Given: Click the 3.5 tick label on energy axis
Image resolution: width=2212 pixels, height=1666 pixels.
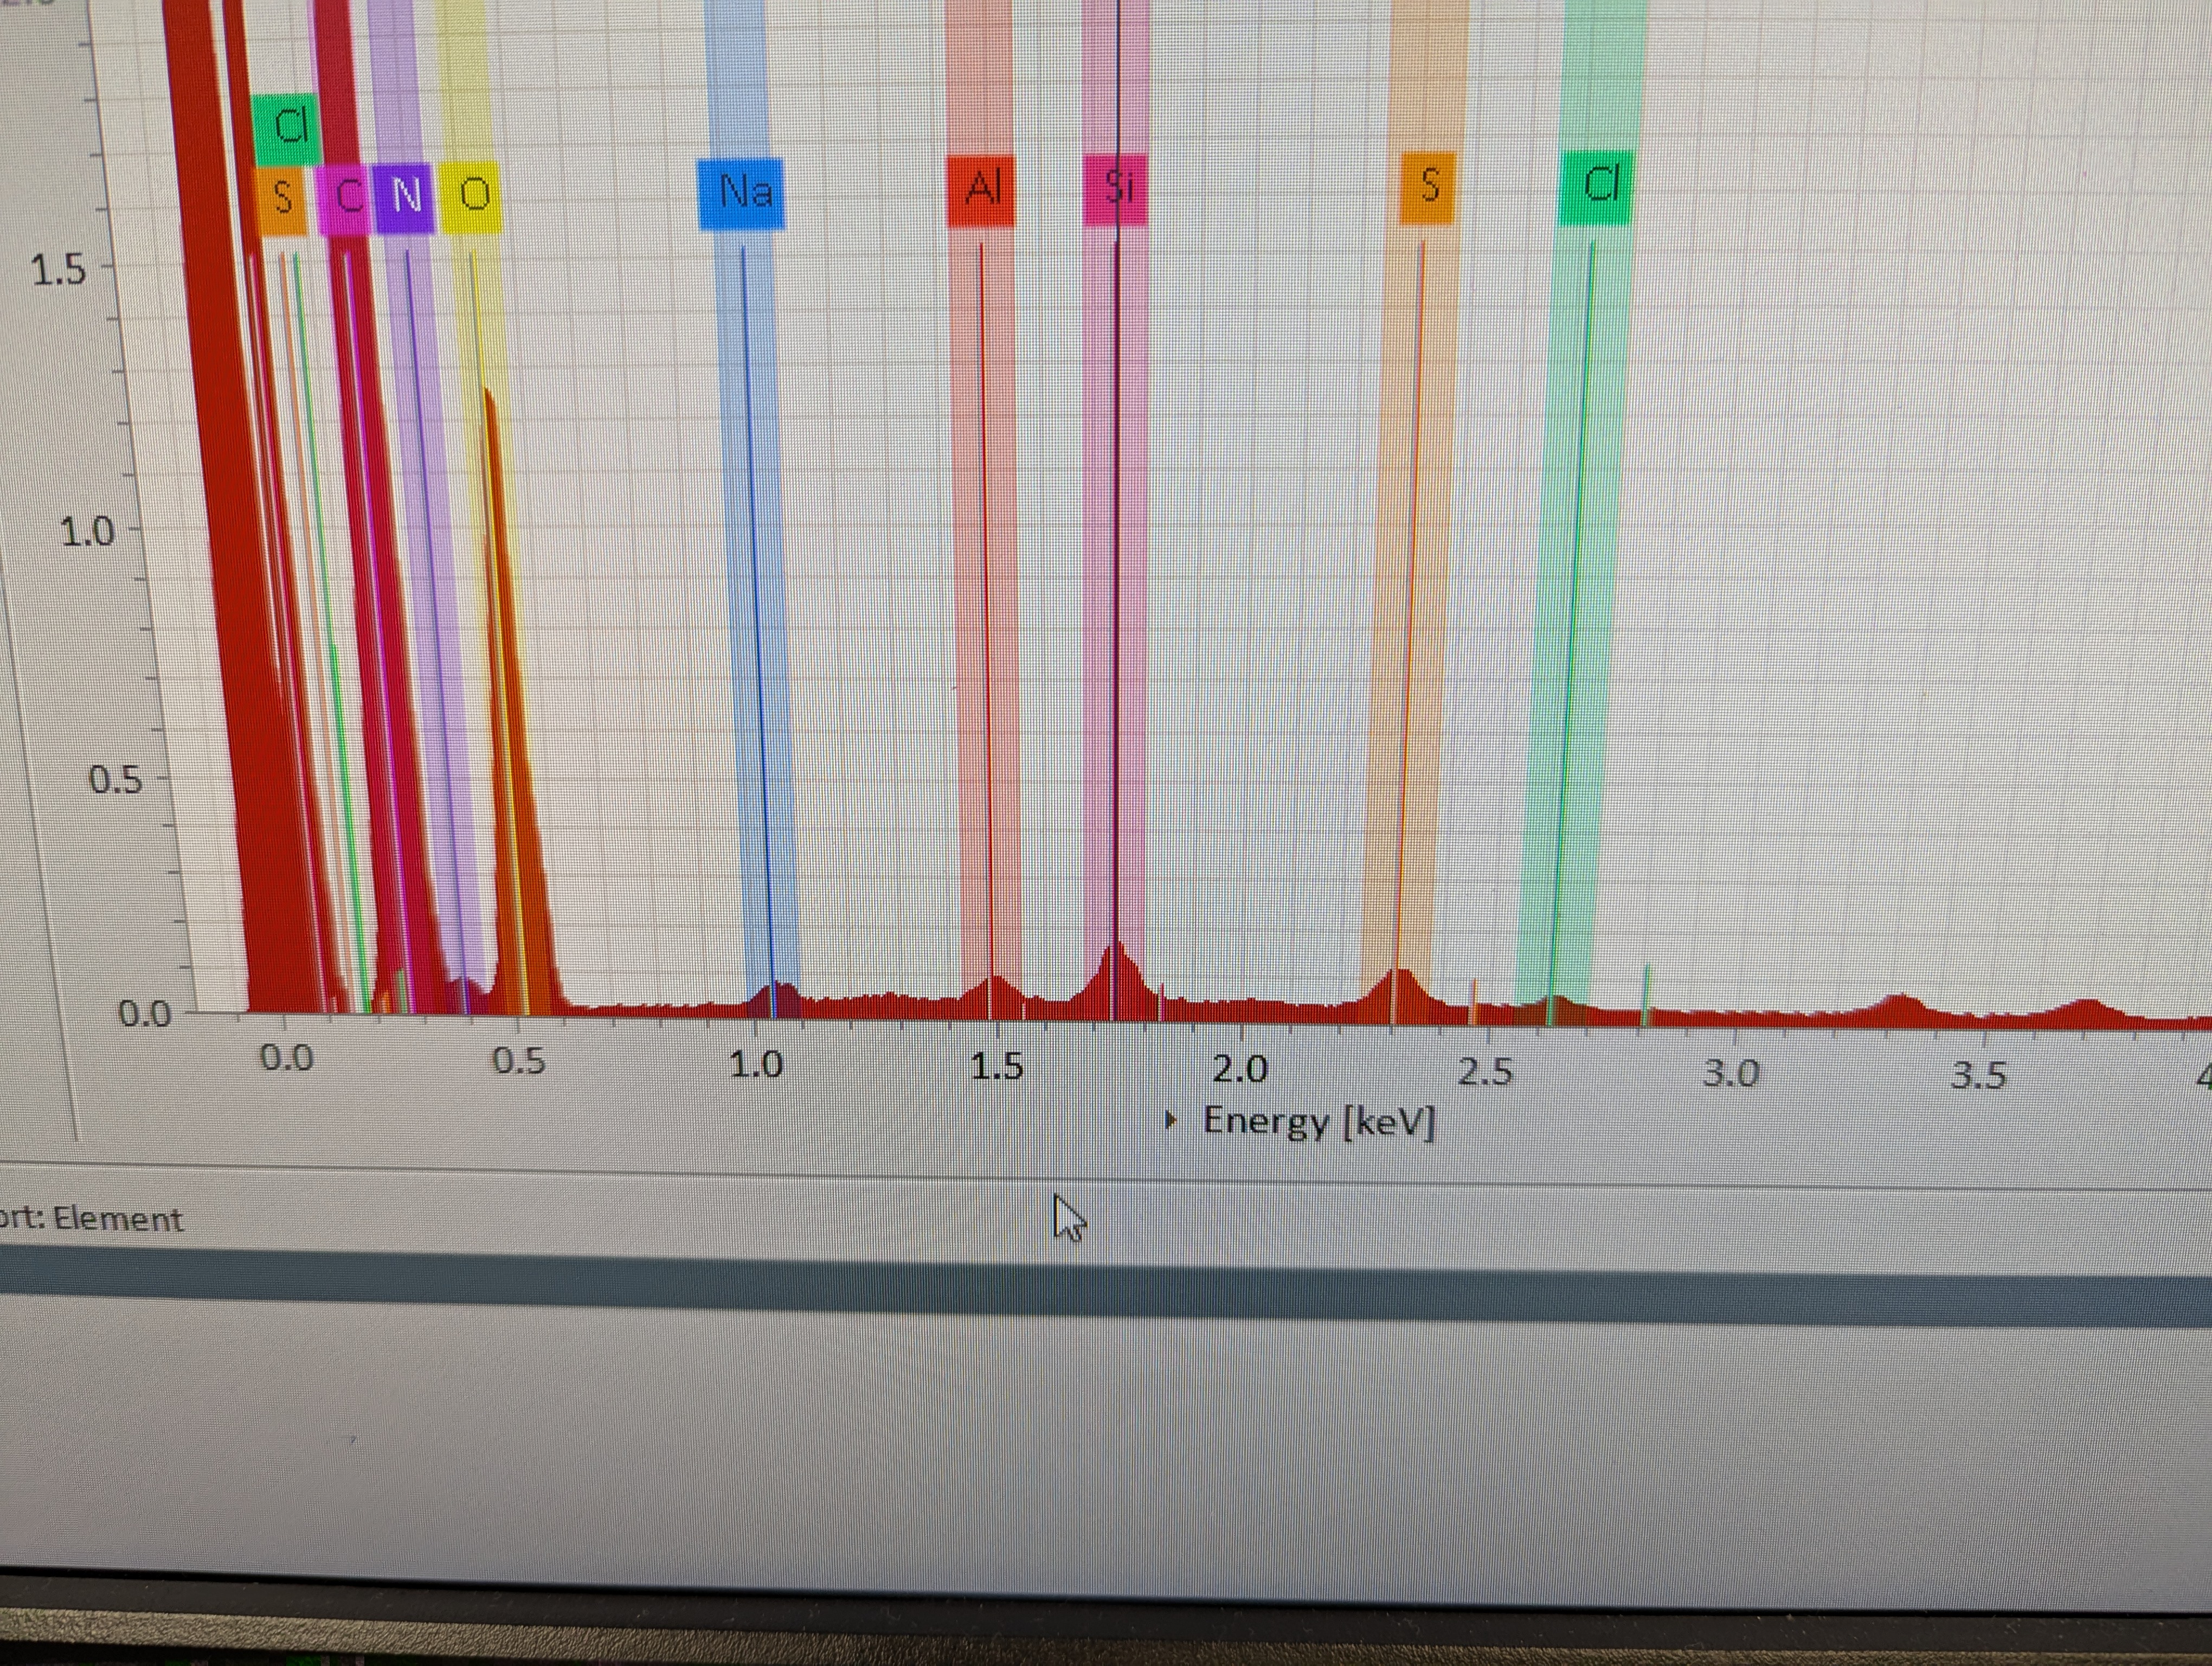Looking at the screenshot, I should coord(1978,1075).
